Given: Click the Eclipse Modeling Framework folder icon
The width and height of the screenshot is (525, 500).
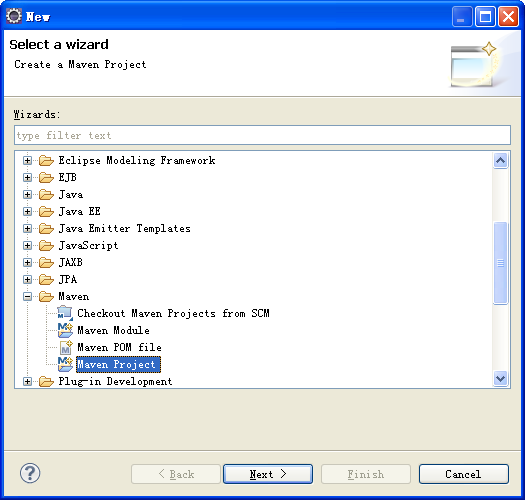Looking at the screenshot, I should (46, 161).
